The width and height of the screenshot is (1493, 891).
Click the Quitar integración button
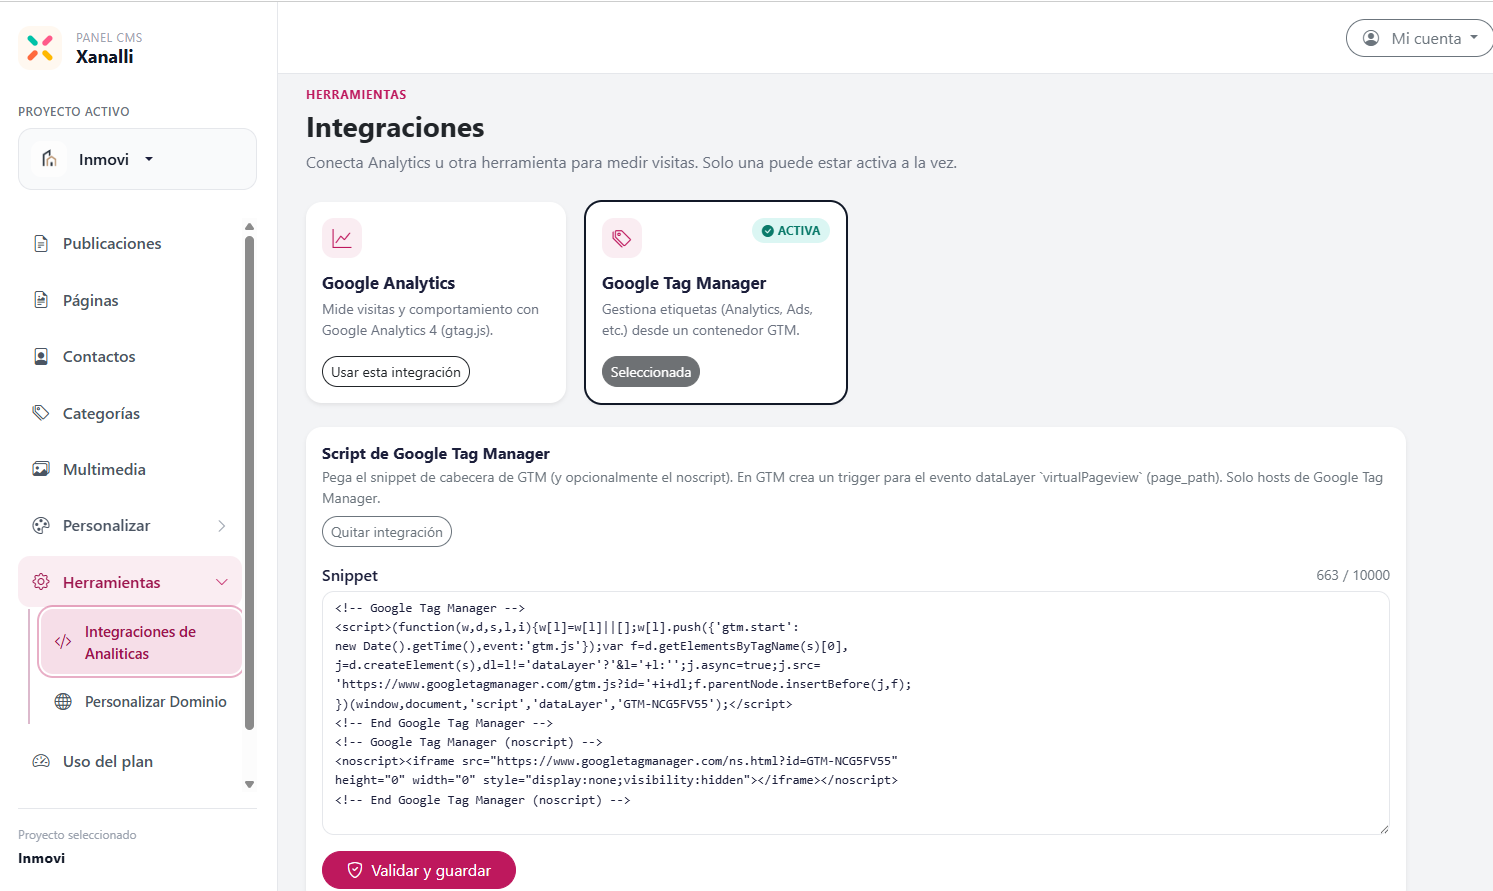click(387, 532)
